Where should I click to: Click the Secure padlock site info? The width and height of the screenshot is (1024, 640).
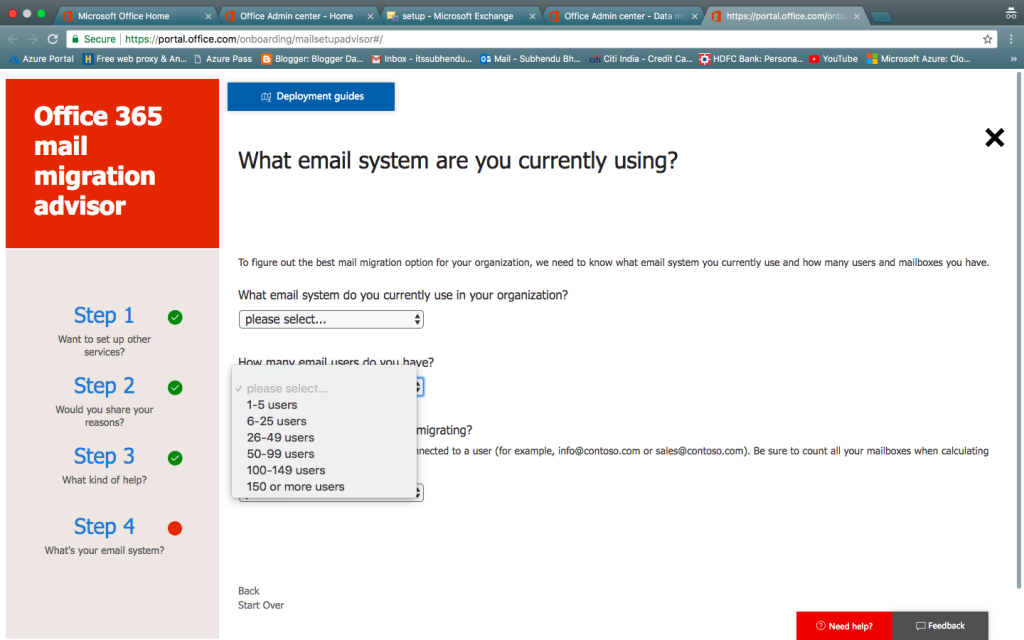[93, 39]
